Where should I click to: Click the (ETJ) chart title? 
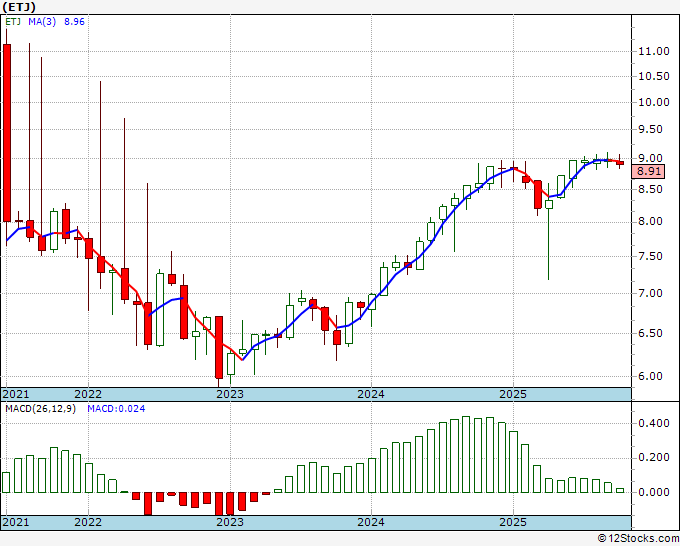(x=19, y=7)
